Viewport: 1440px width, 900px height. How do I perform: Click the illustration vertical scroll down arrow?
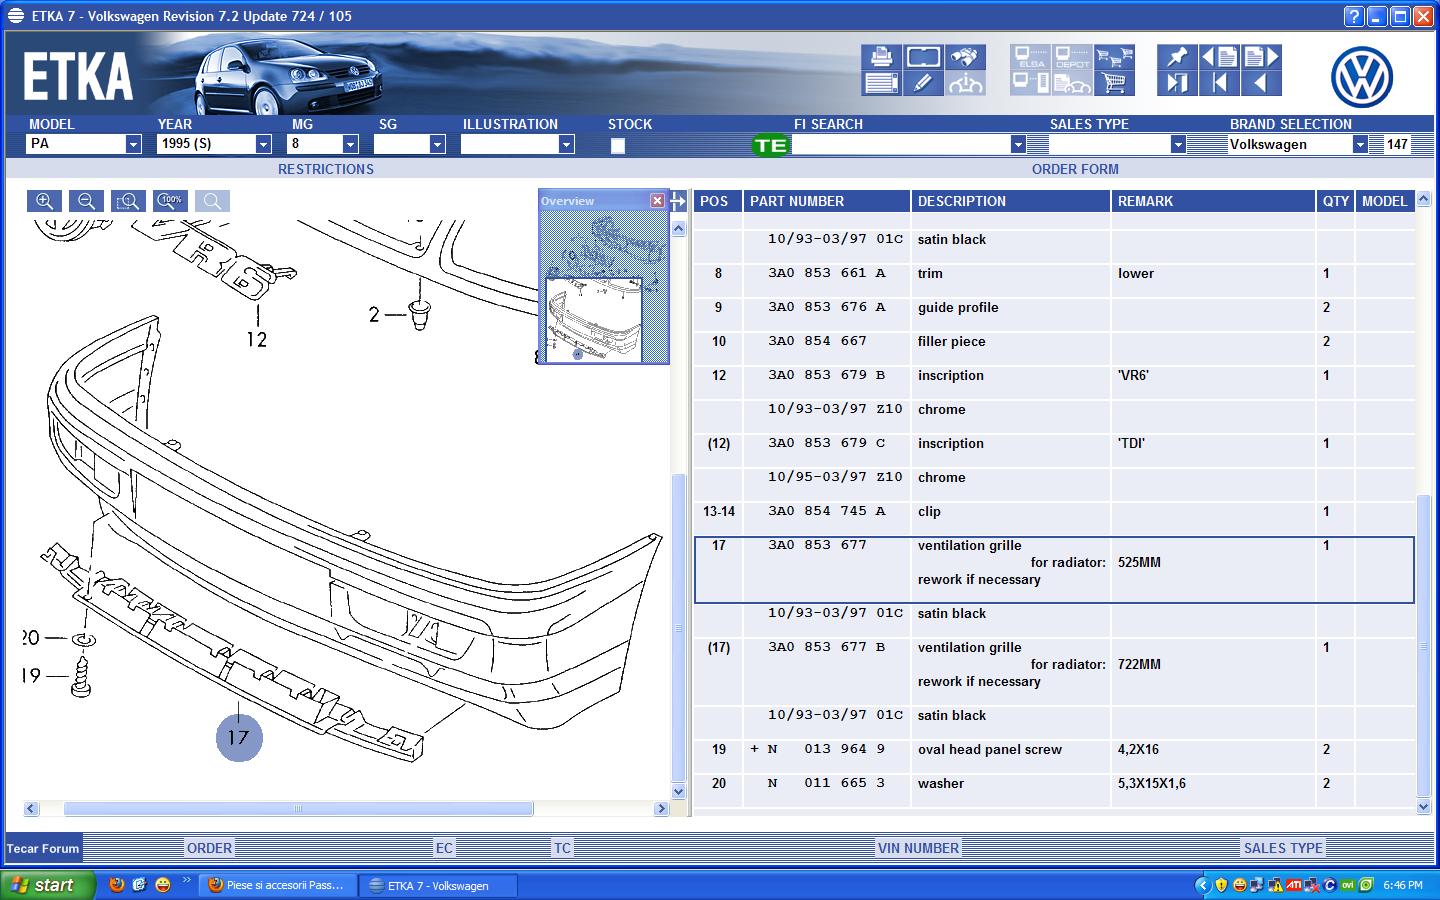click(x=679, y=791)
